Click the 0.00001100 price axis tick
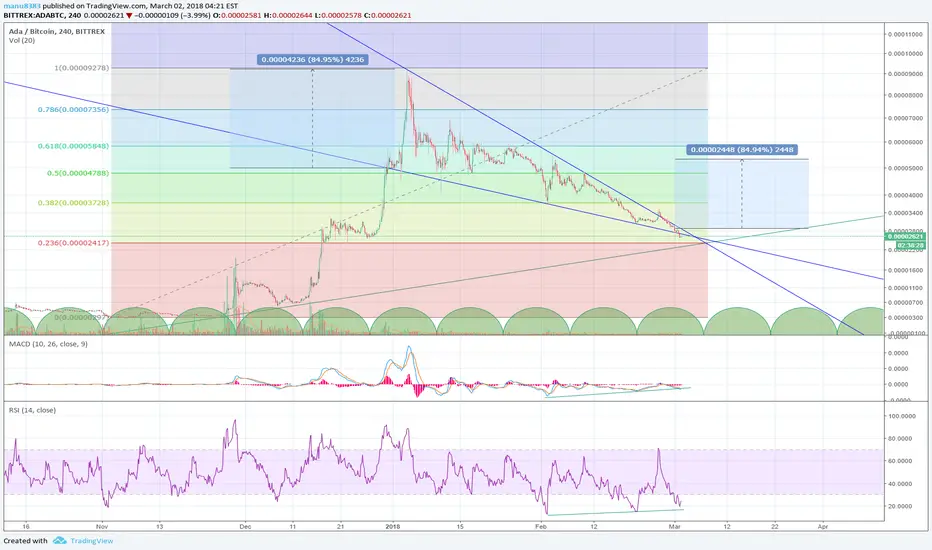 905,288
